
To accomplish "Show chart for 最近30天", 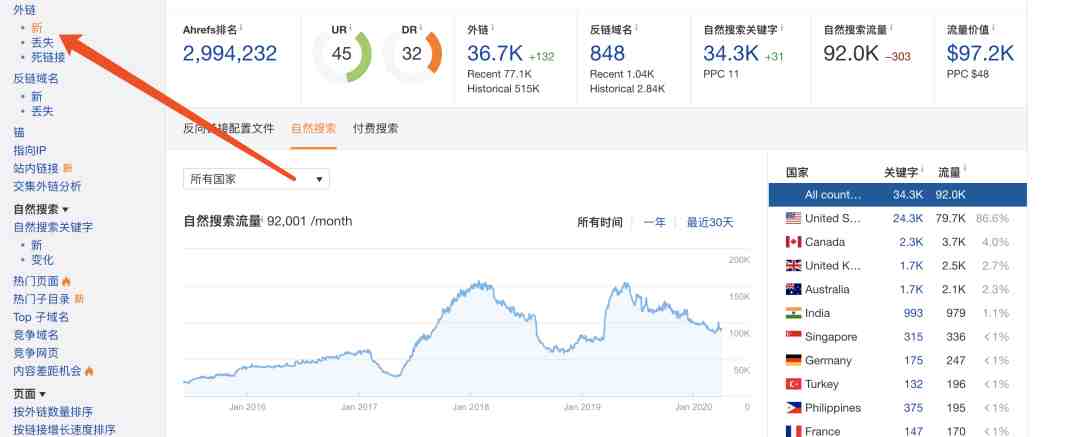I will [710, 222].
